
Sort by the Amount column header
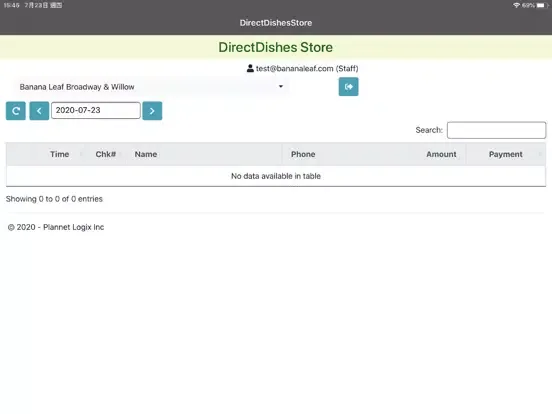click(441, 154)
